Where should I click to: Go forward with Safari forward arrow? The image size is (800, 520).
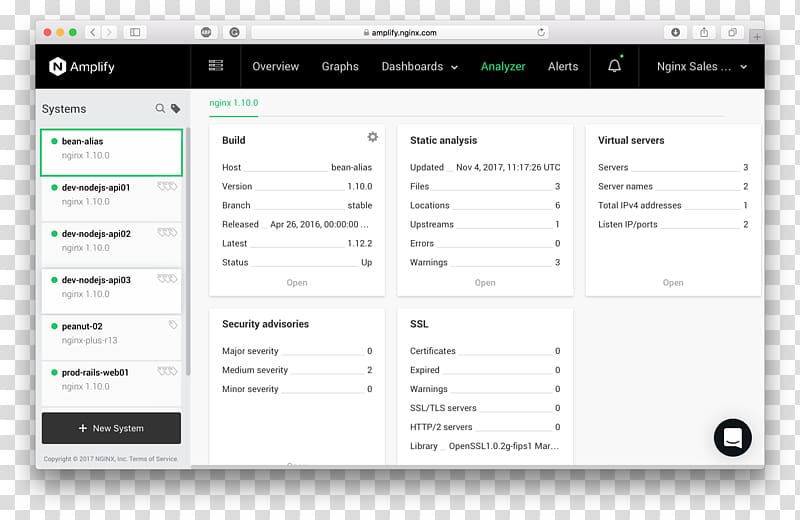109,32
